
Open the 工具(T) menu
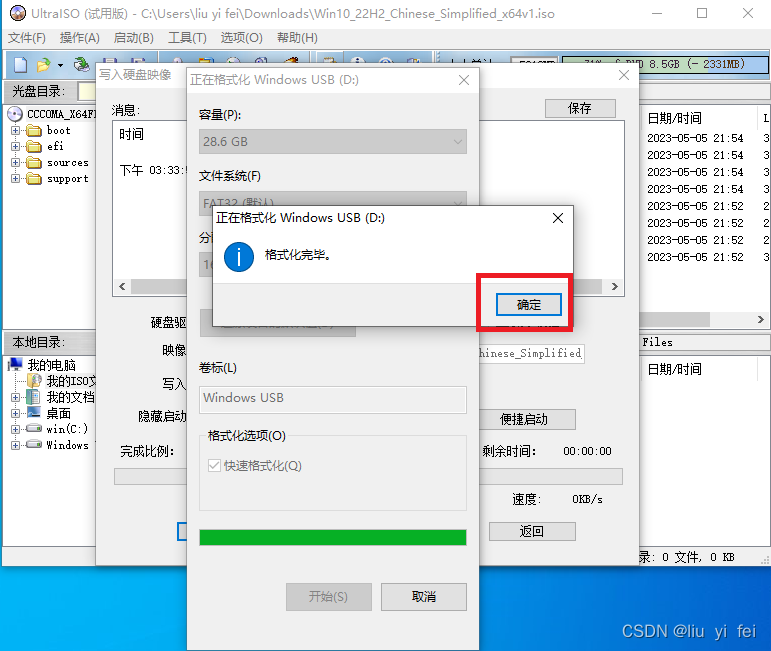tap(187, 38)
